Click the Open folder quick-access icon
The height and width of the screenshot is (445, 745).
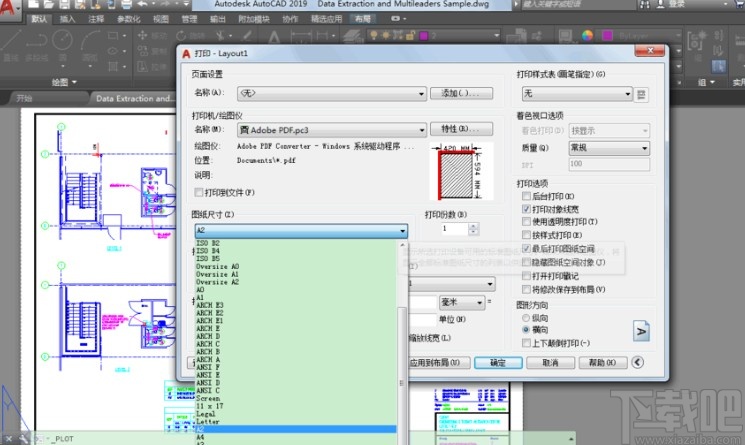tap(49, 4)
